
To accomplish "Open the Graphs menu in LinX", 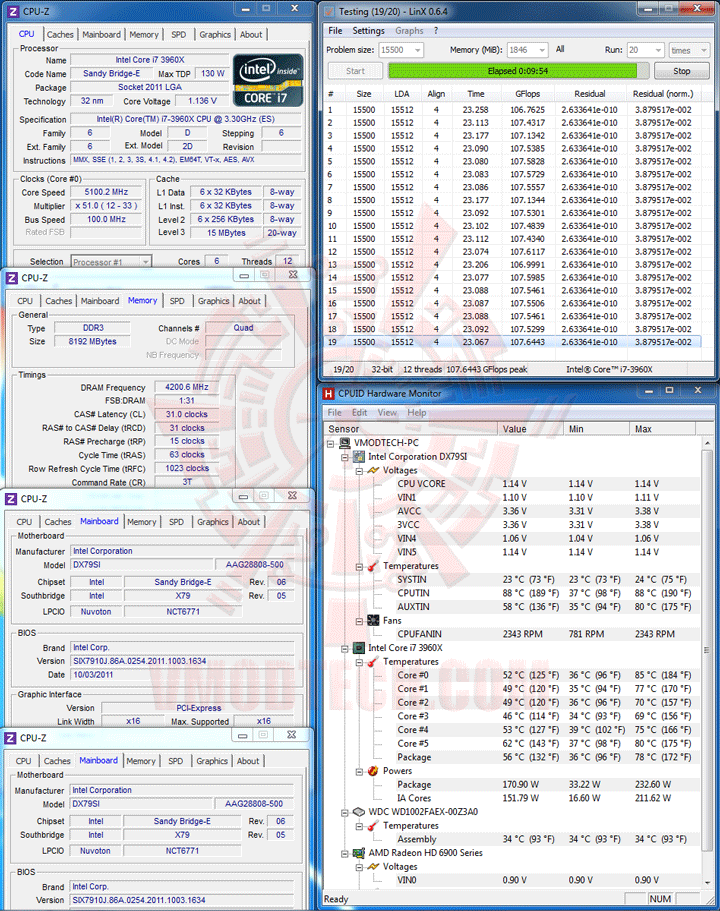I will pos(409,31).
